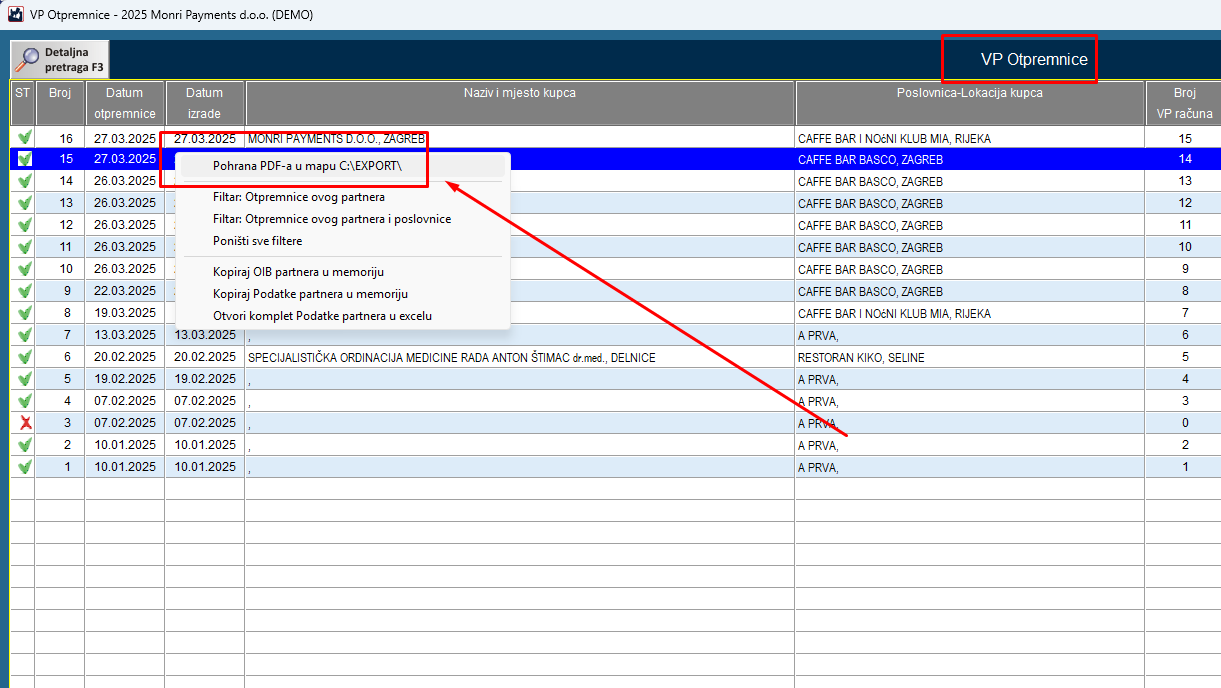Screen dimensions: 1221x688
Task: Click green check status icon for row 14
Action: pyautogui.click(x=25, y=181)
